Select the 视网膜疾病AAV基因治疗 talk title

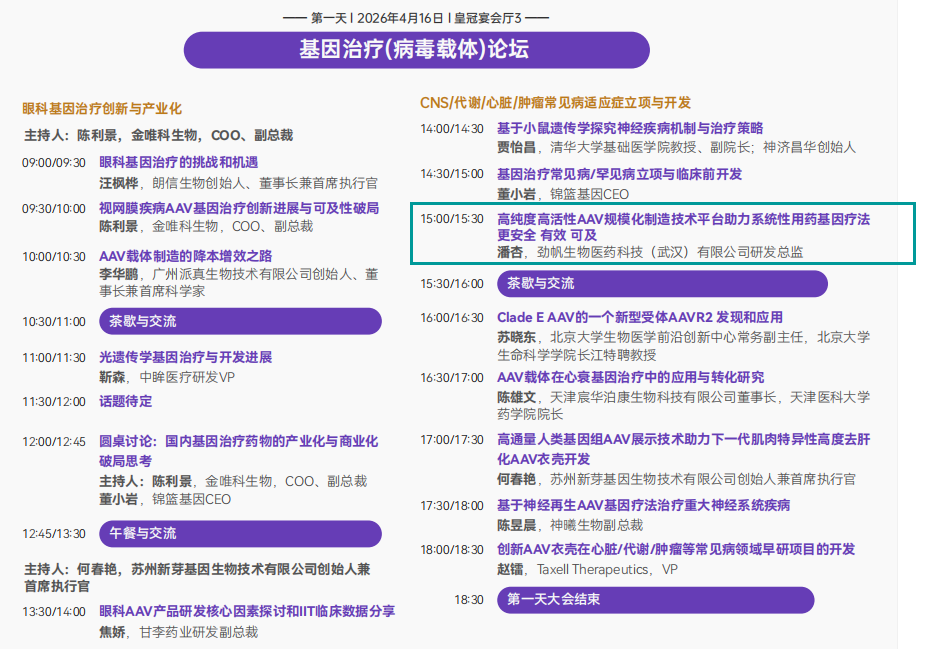click(x=239, y=208)
